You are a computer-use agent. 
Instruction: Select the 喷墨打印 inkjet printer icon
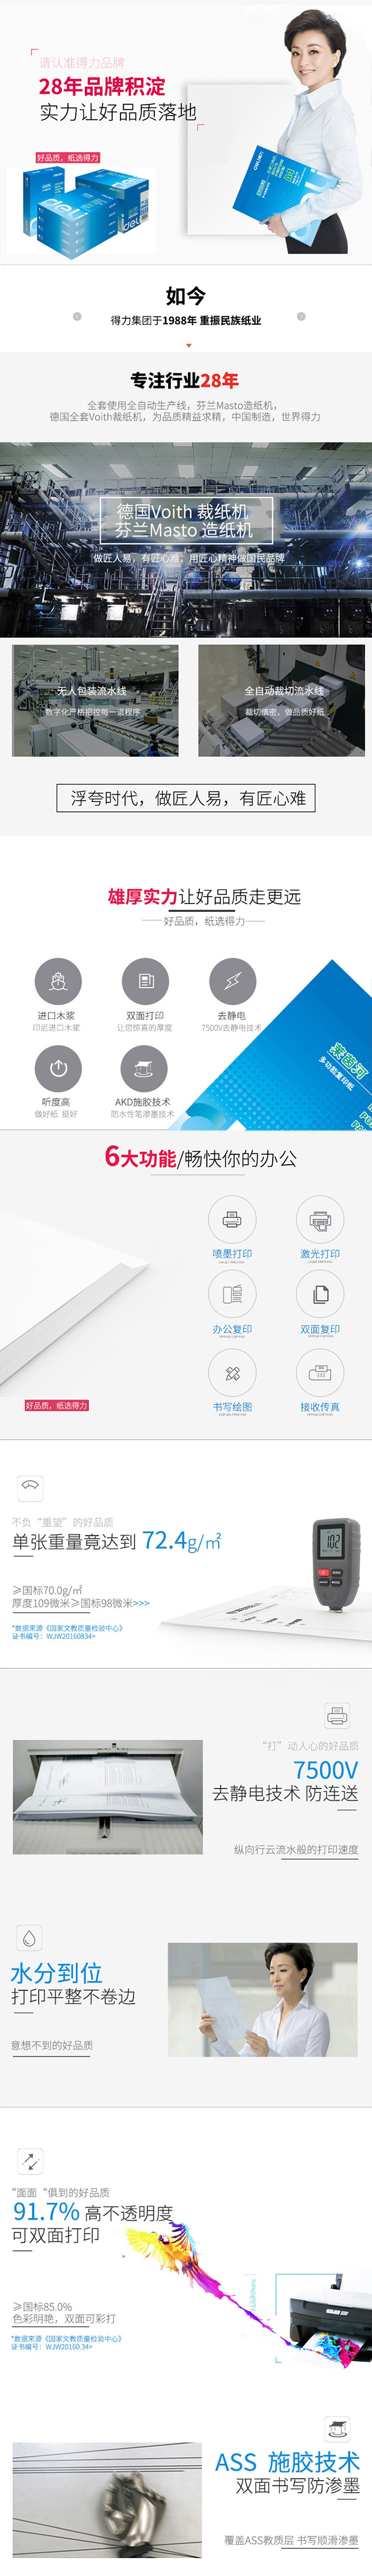click(x=232, y=1219)
